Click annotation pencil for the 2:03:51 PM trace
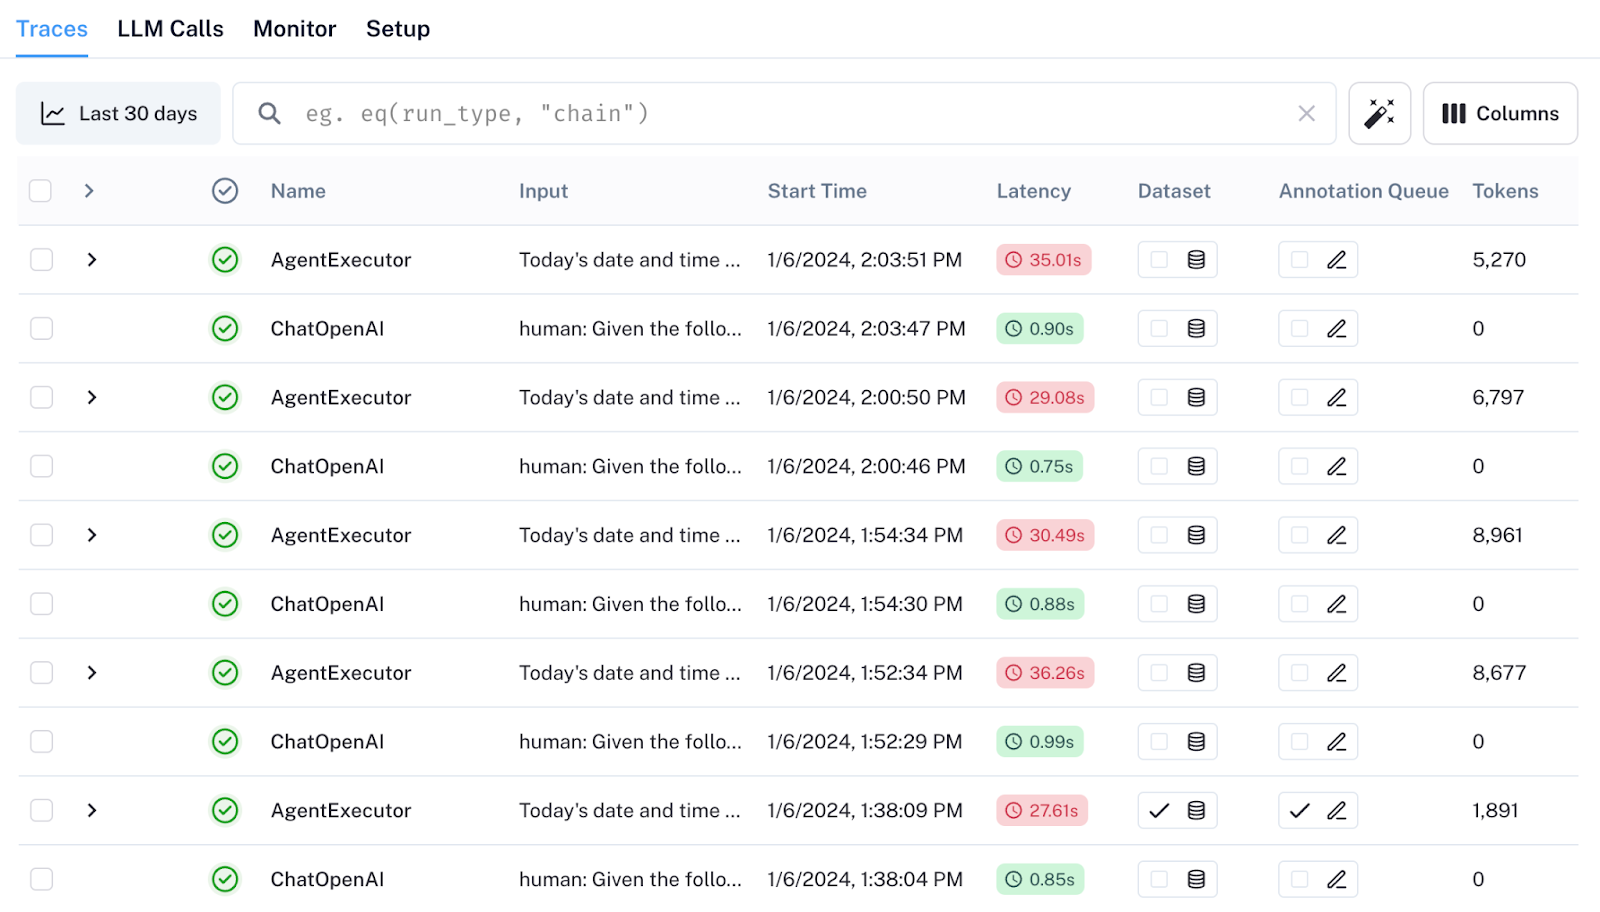This screenshot has width=1600, height=912. (1336, 260)
